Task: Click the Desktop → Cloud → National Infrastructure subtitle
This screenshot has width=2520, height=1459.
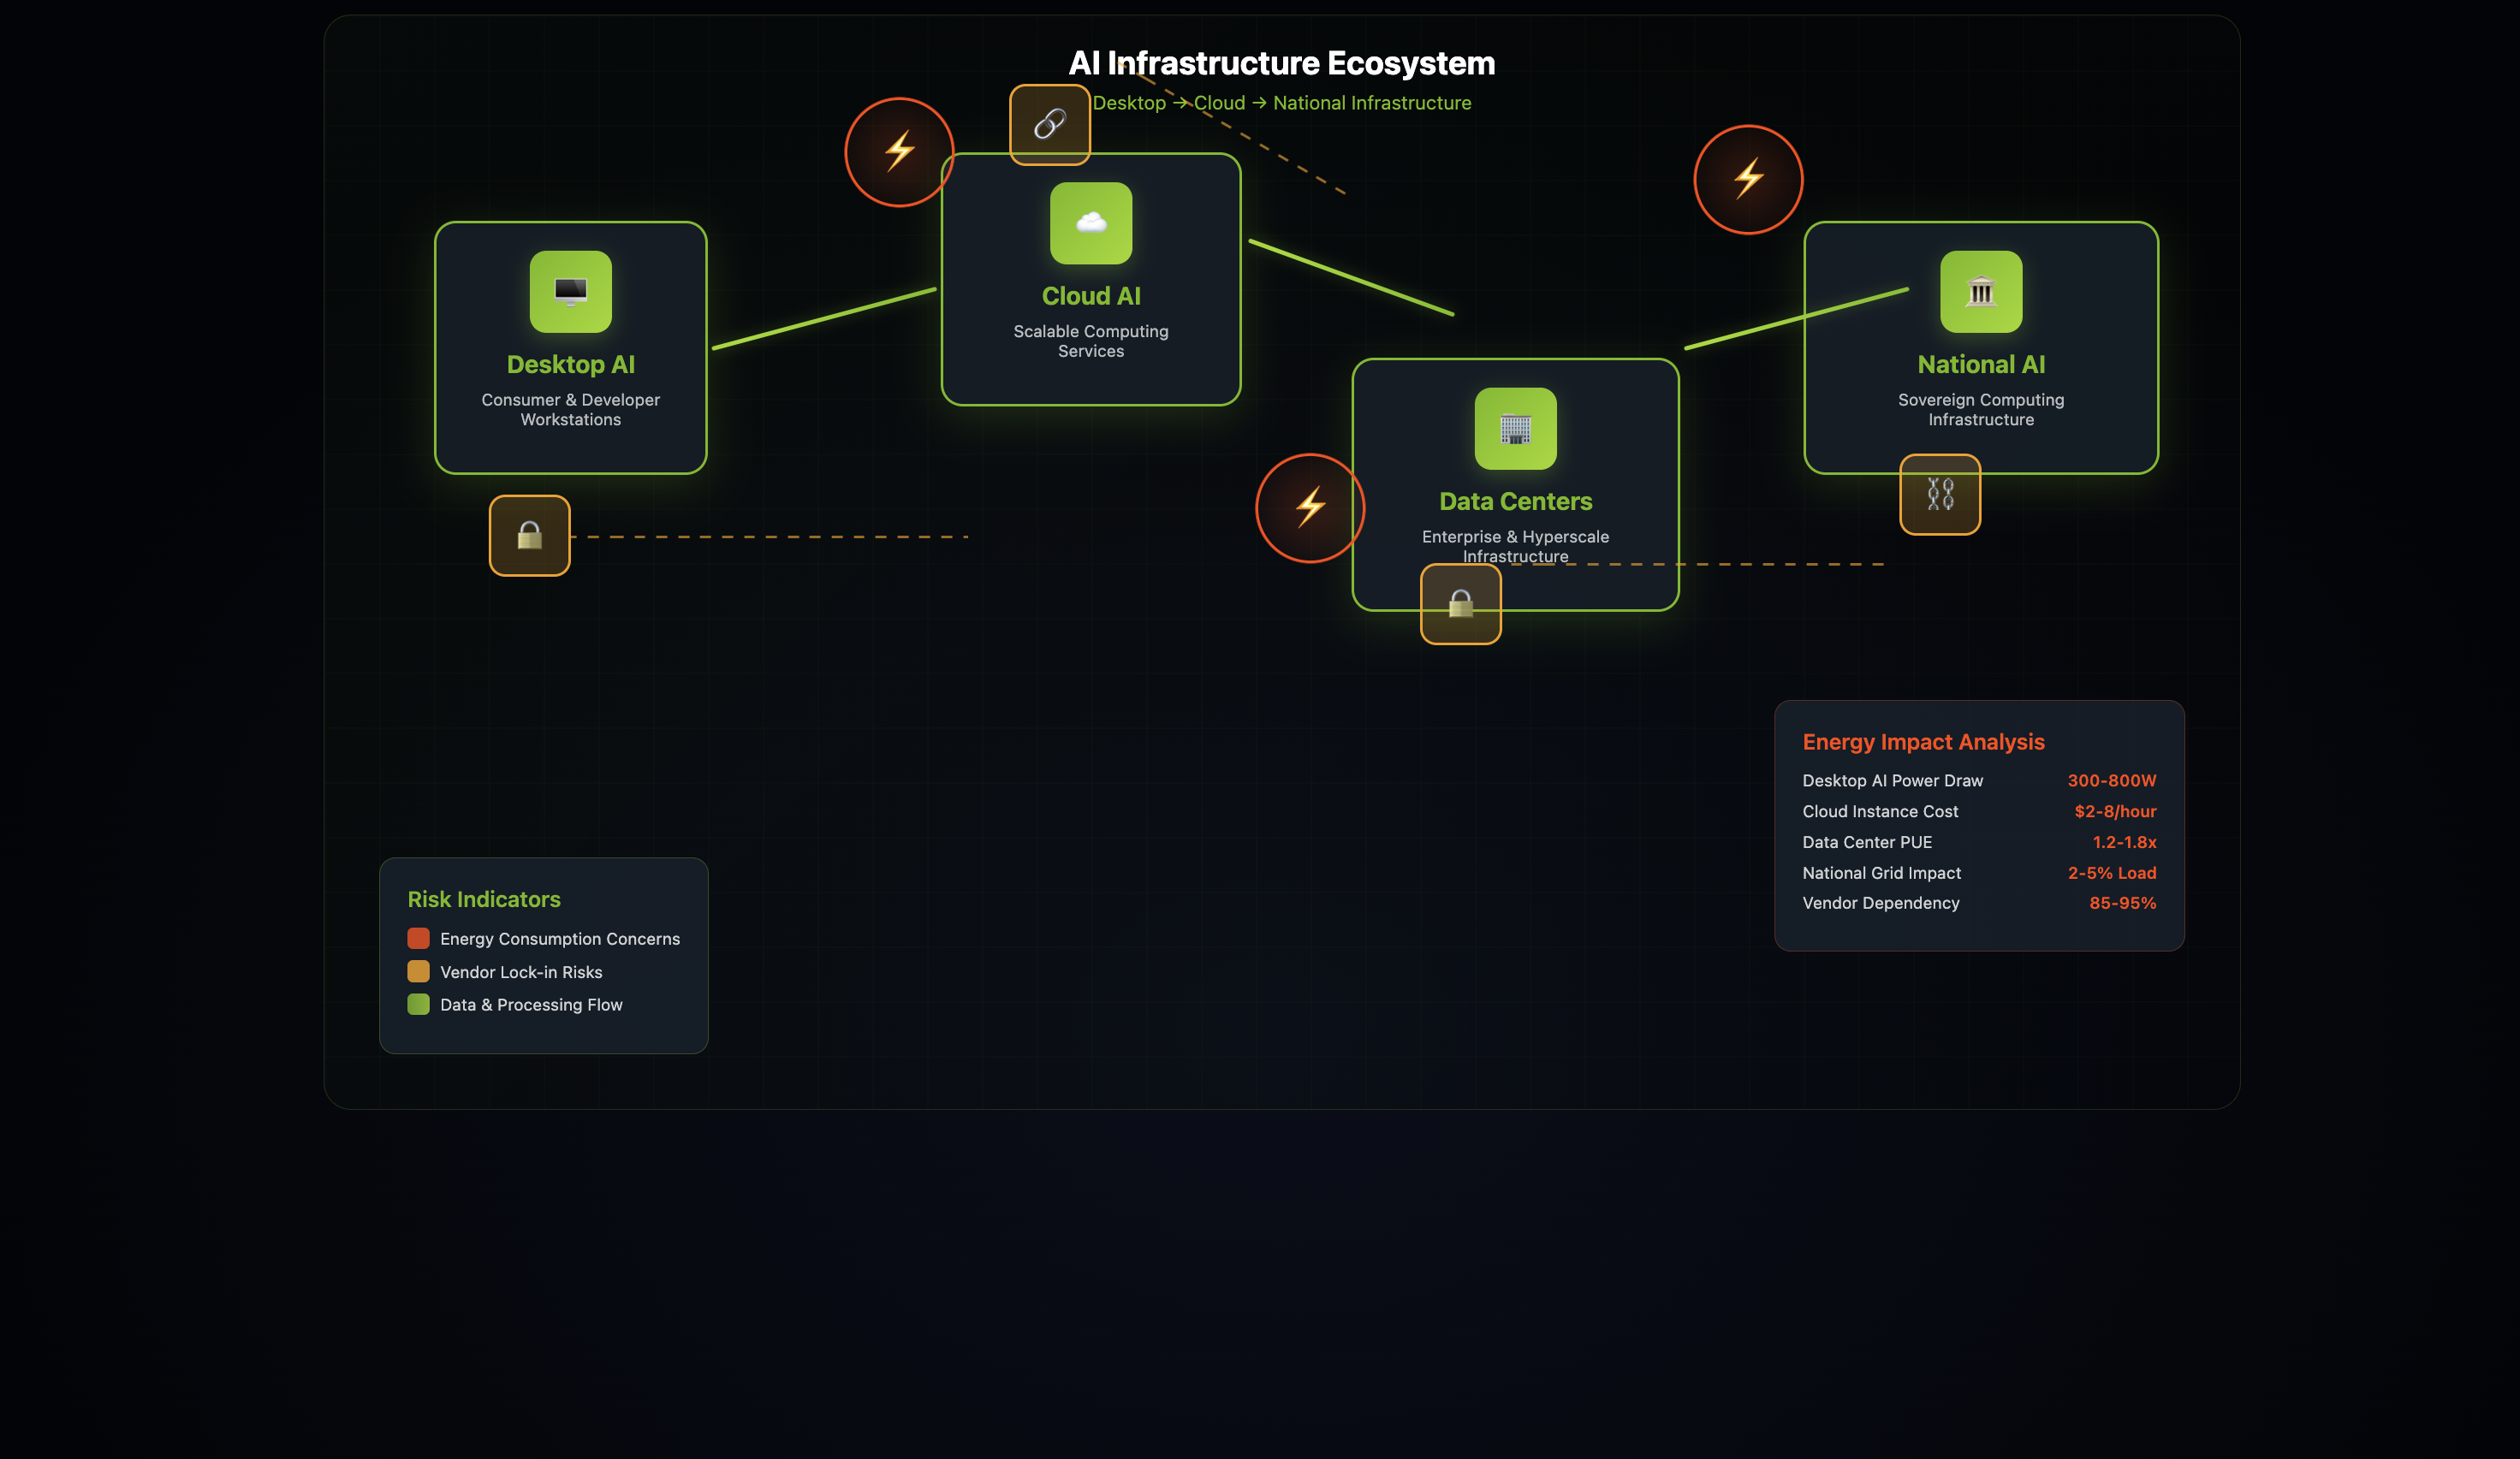Action: (x=1281, y=103)
